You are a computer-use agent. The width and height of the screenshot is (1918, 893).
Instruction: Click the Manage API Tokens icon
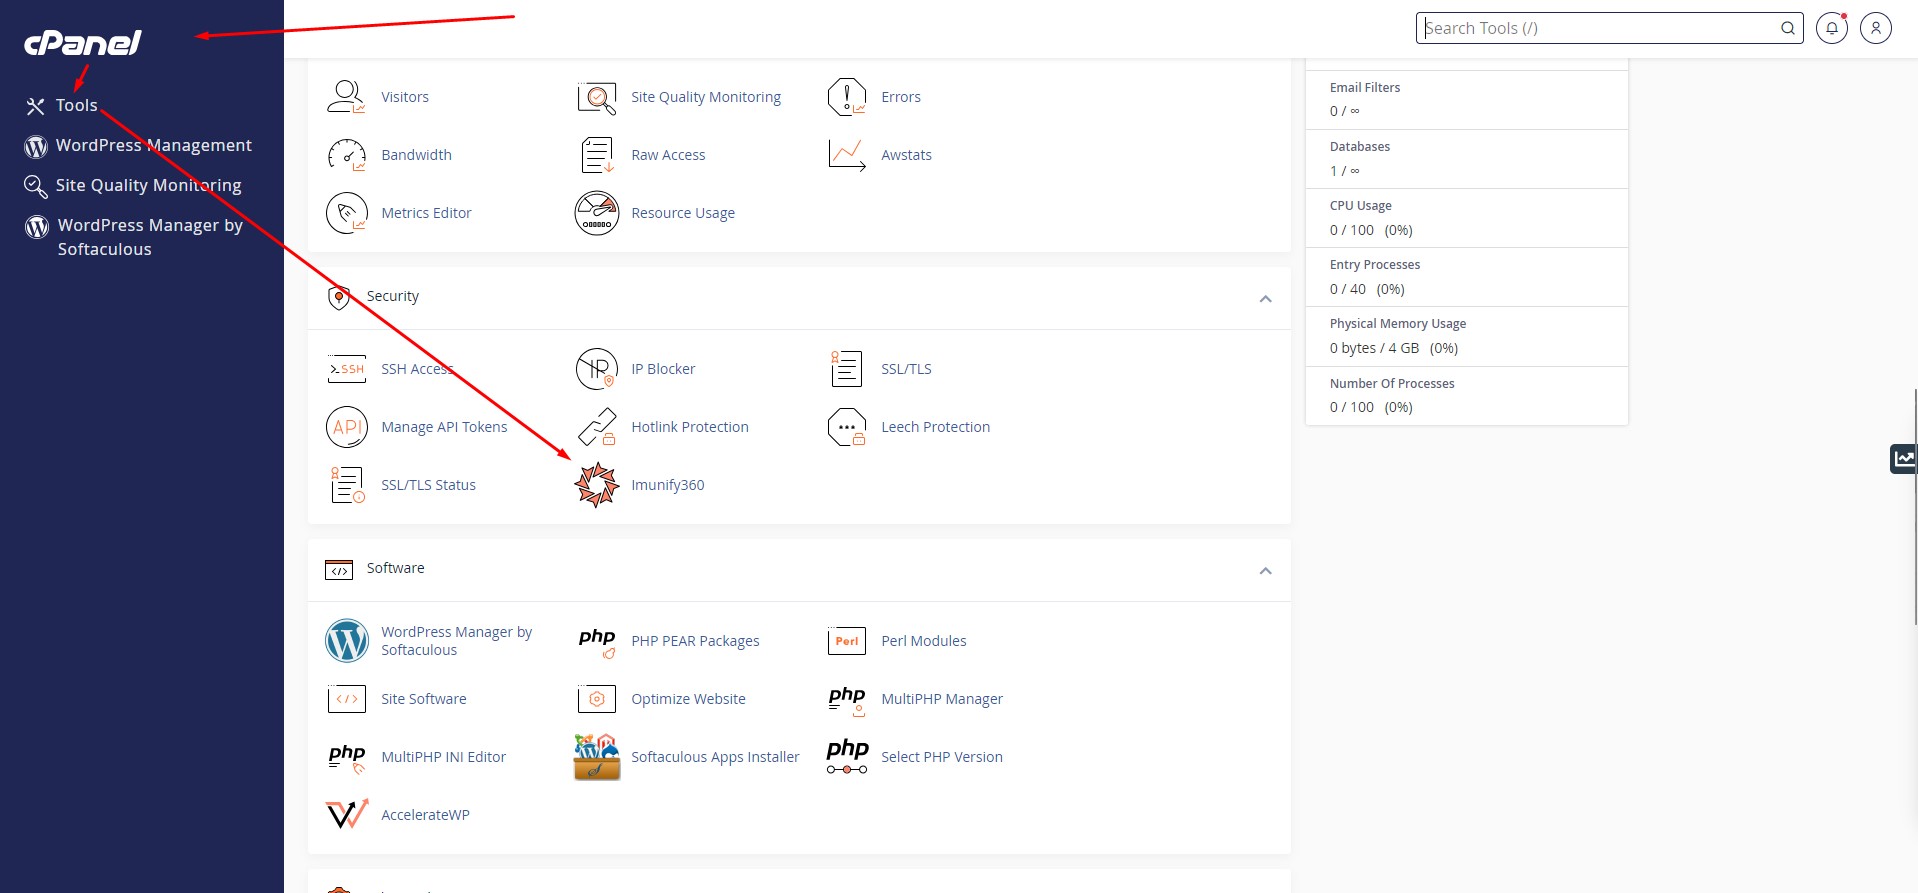(x=347, y=427)
